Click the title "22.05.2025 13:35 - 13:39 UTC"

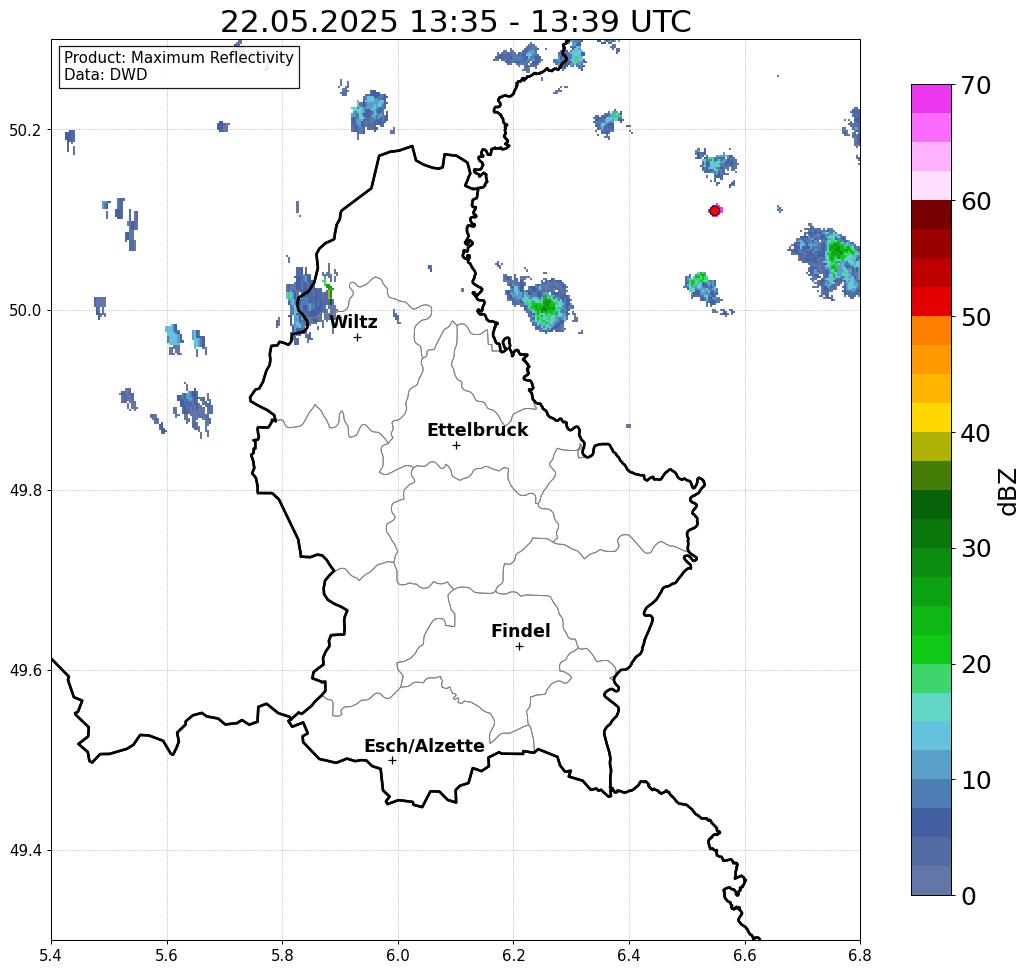point(455,21)
